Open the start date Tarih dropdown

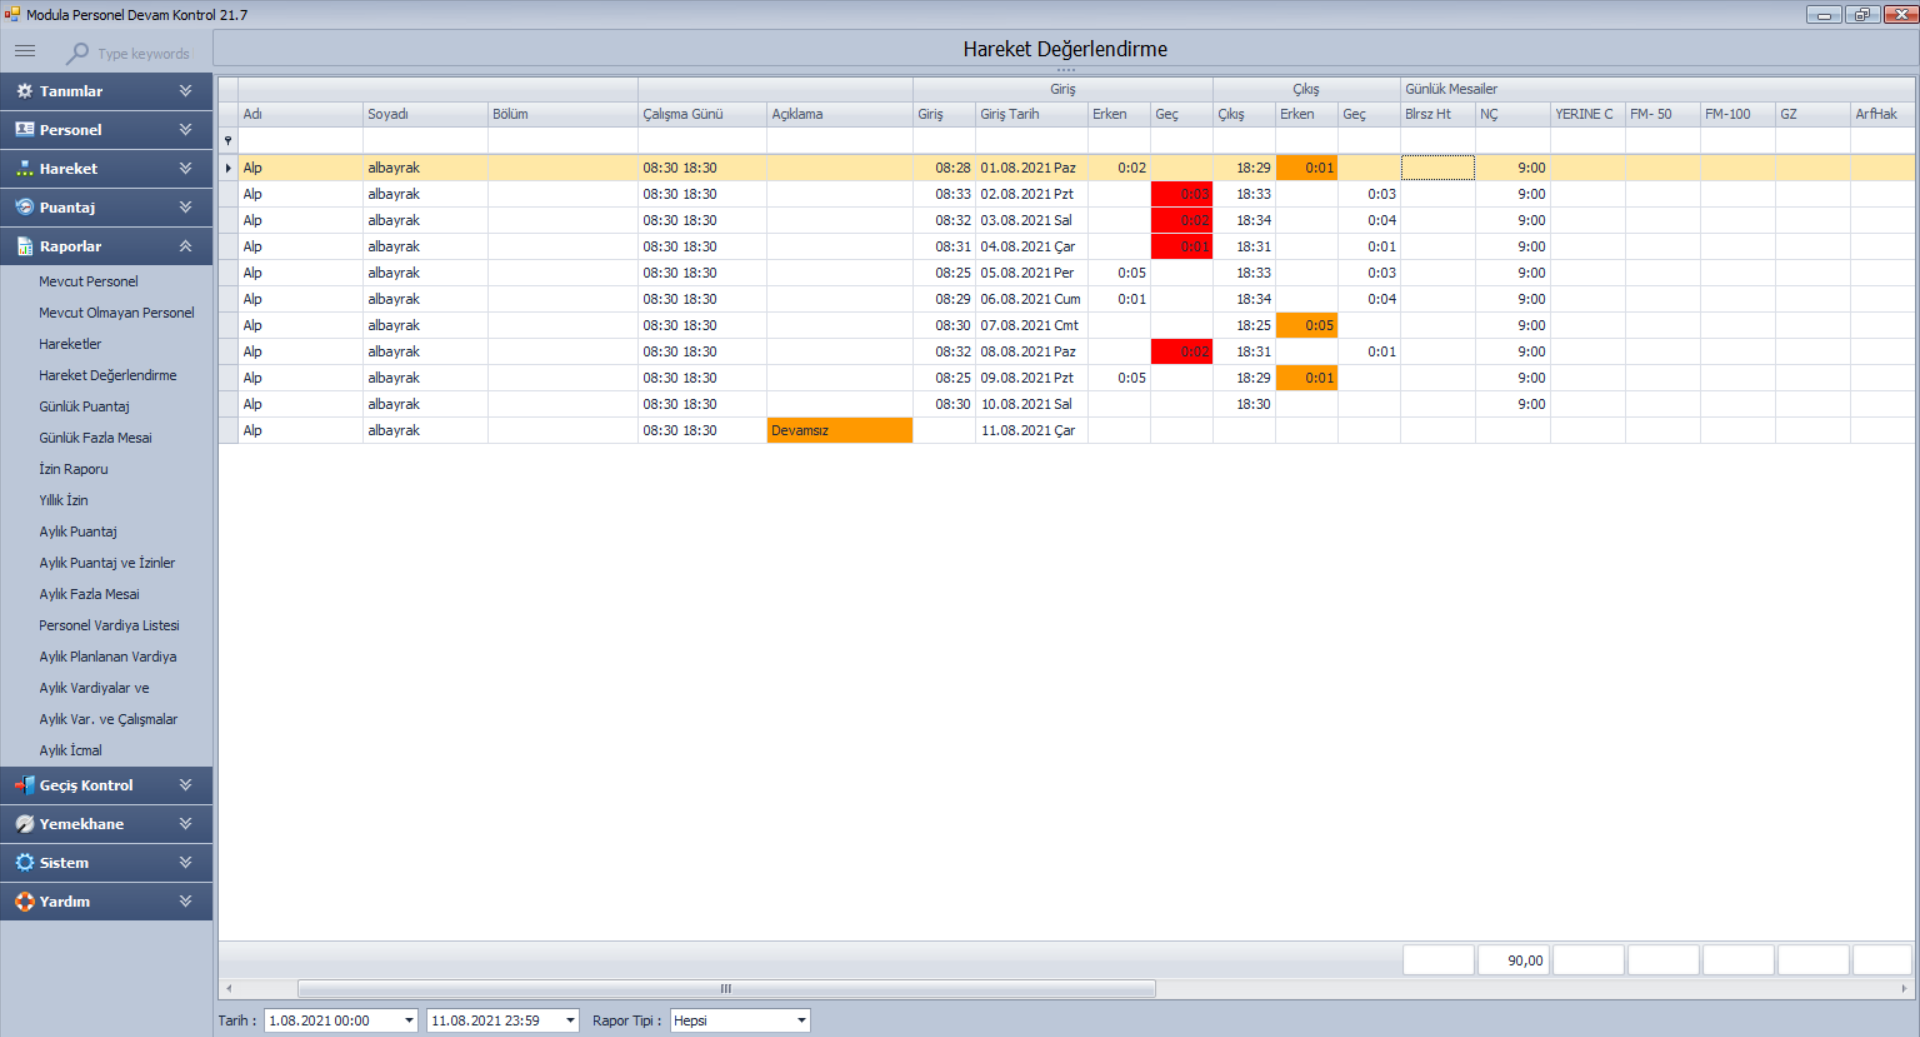409,1020
